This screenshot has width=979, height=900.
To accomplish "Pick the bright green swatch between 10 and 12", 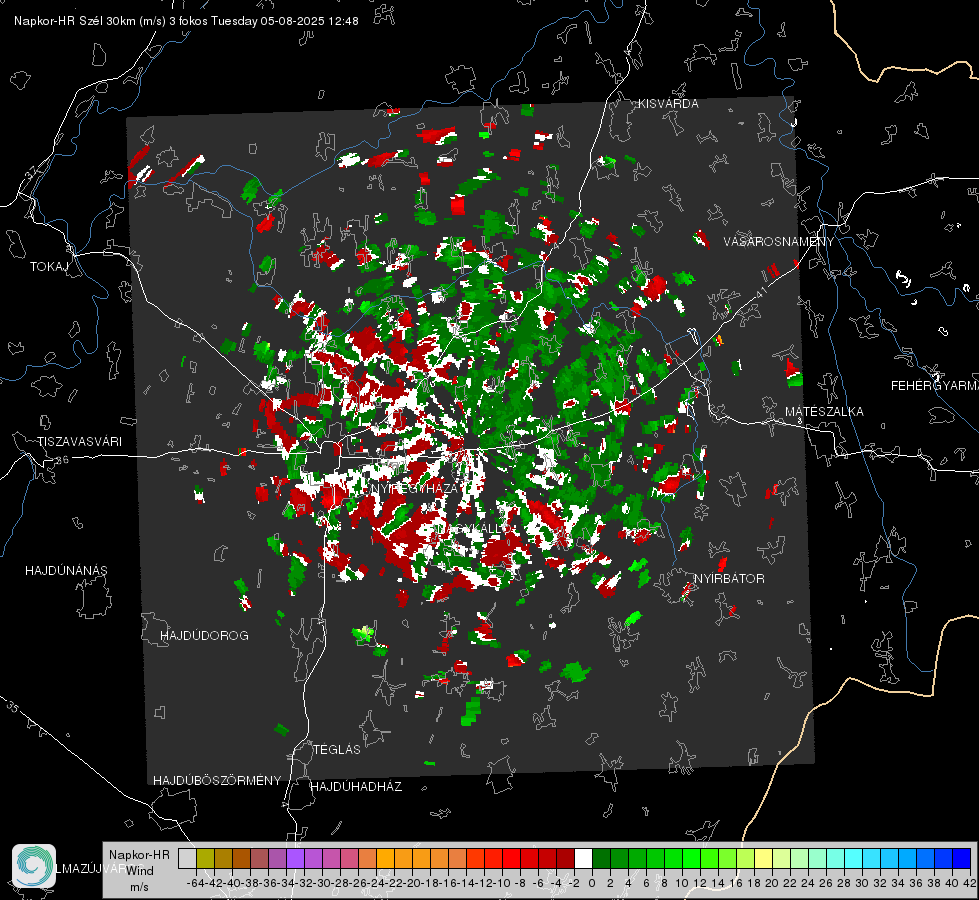I will [691, 858].
